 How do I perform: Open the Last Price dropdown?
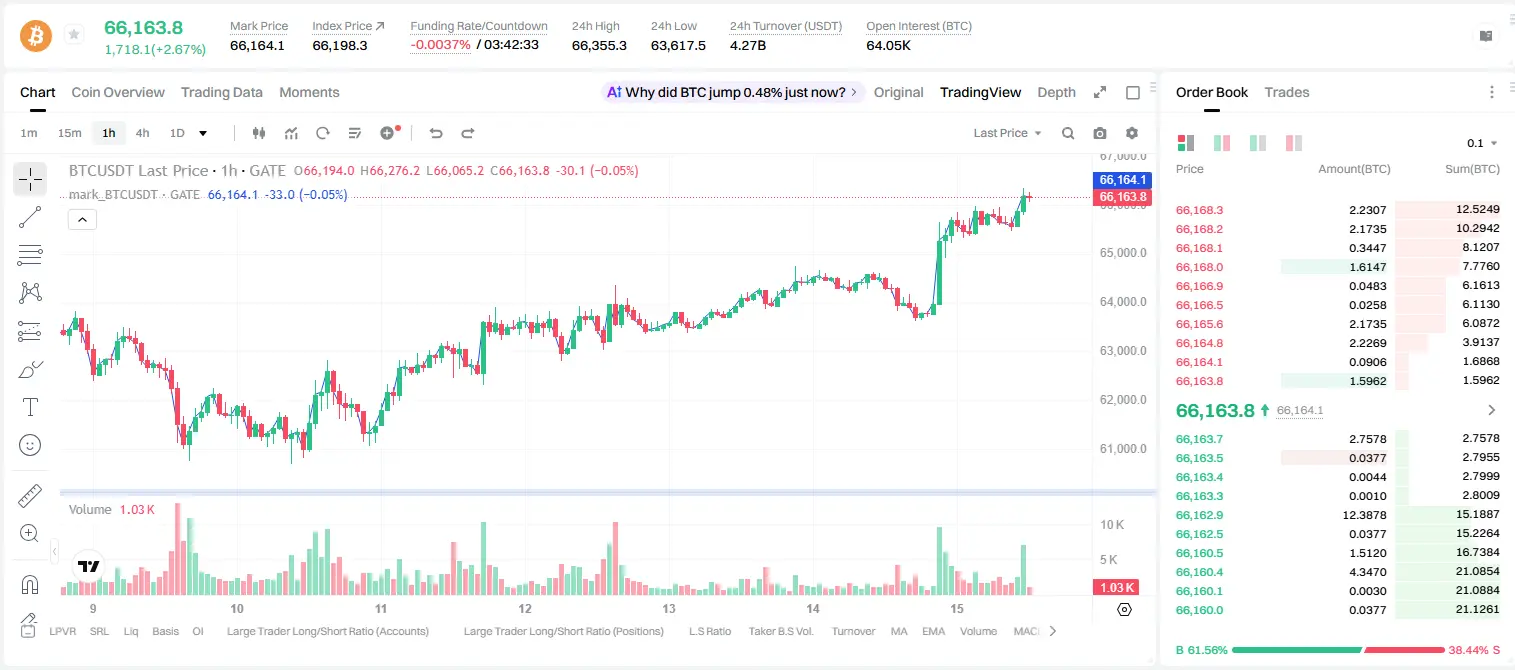click(x=1007, y=133)
